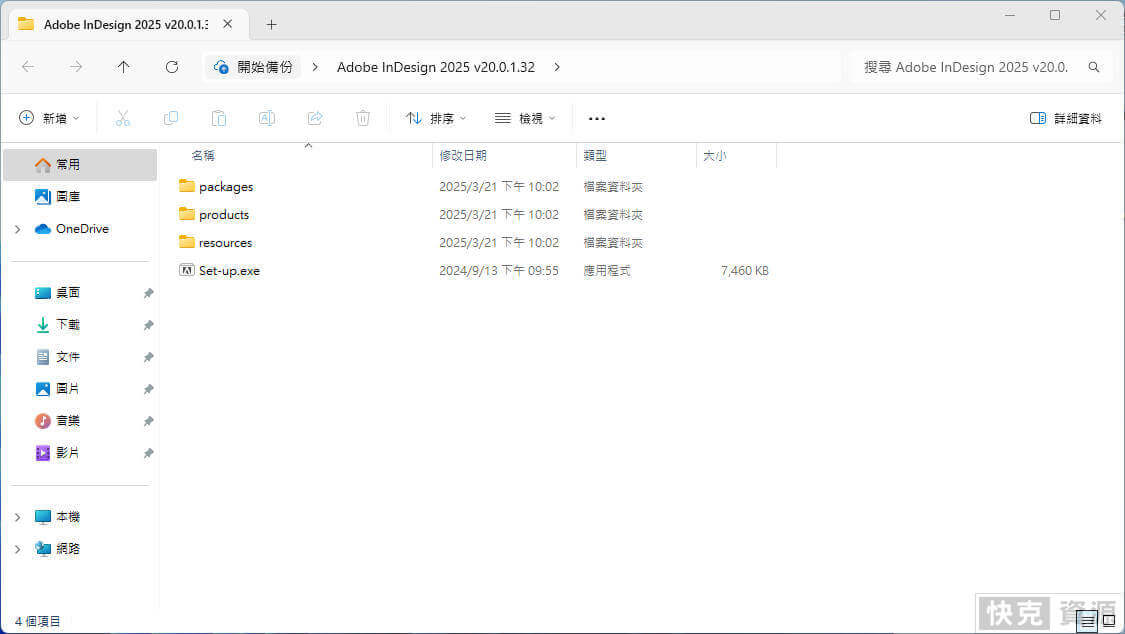Sort by the 類型 column header
This screenshot has height=634, width=1125.
coord(595,155)
